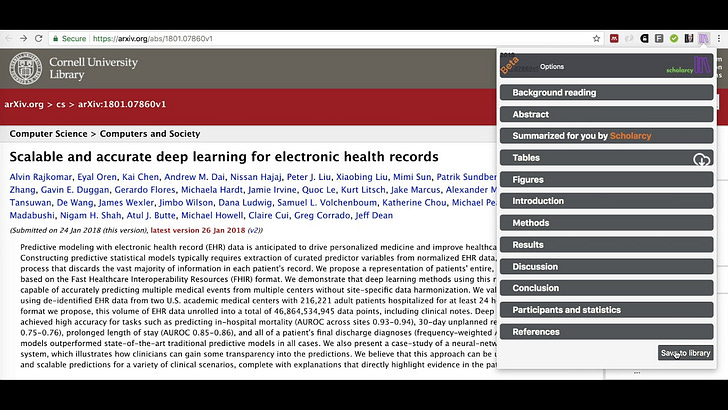This screenshot has height=410, width=728.
Task: Open author Alvin Rajkomar link
Action: coord(41,177)
